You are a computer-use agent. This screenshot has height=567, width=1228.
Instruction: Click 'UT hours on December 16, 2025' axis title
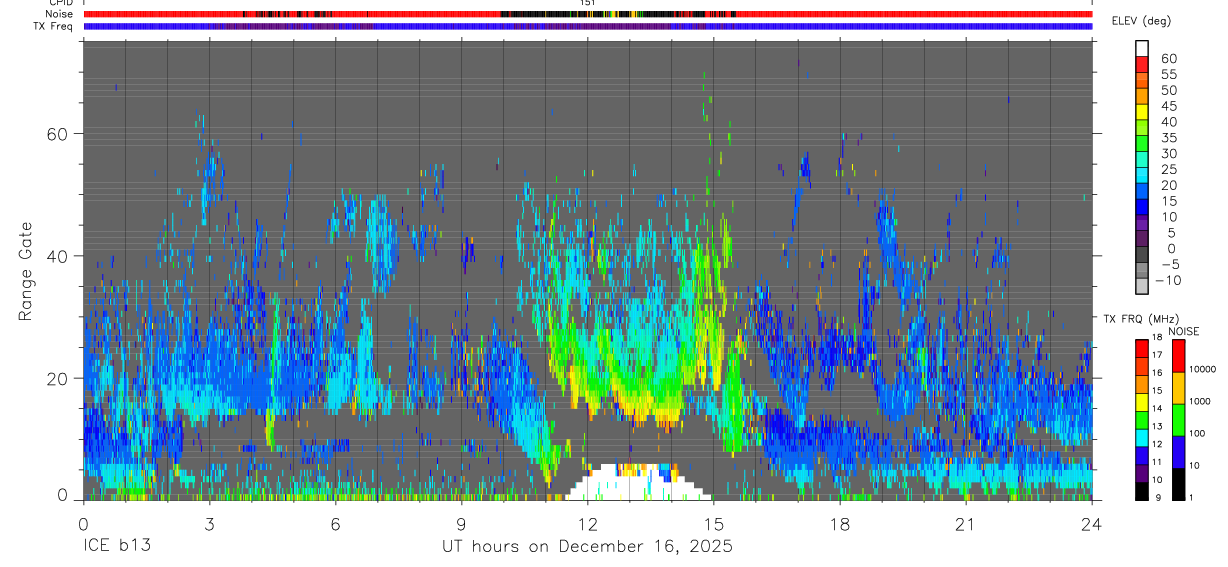tap(588, 547)
